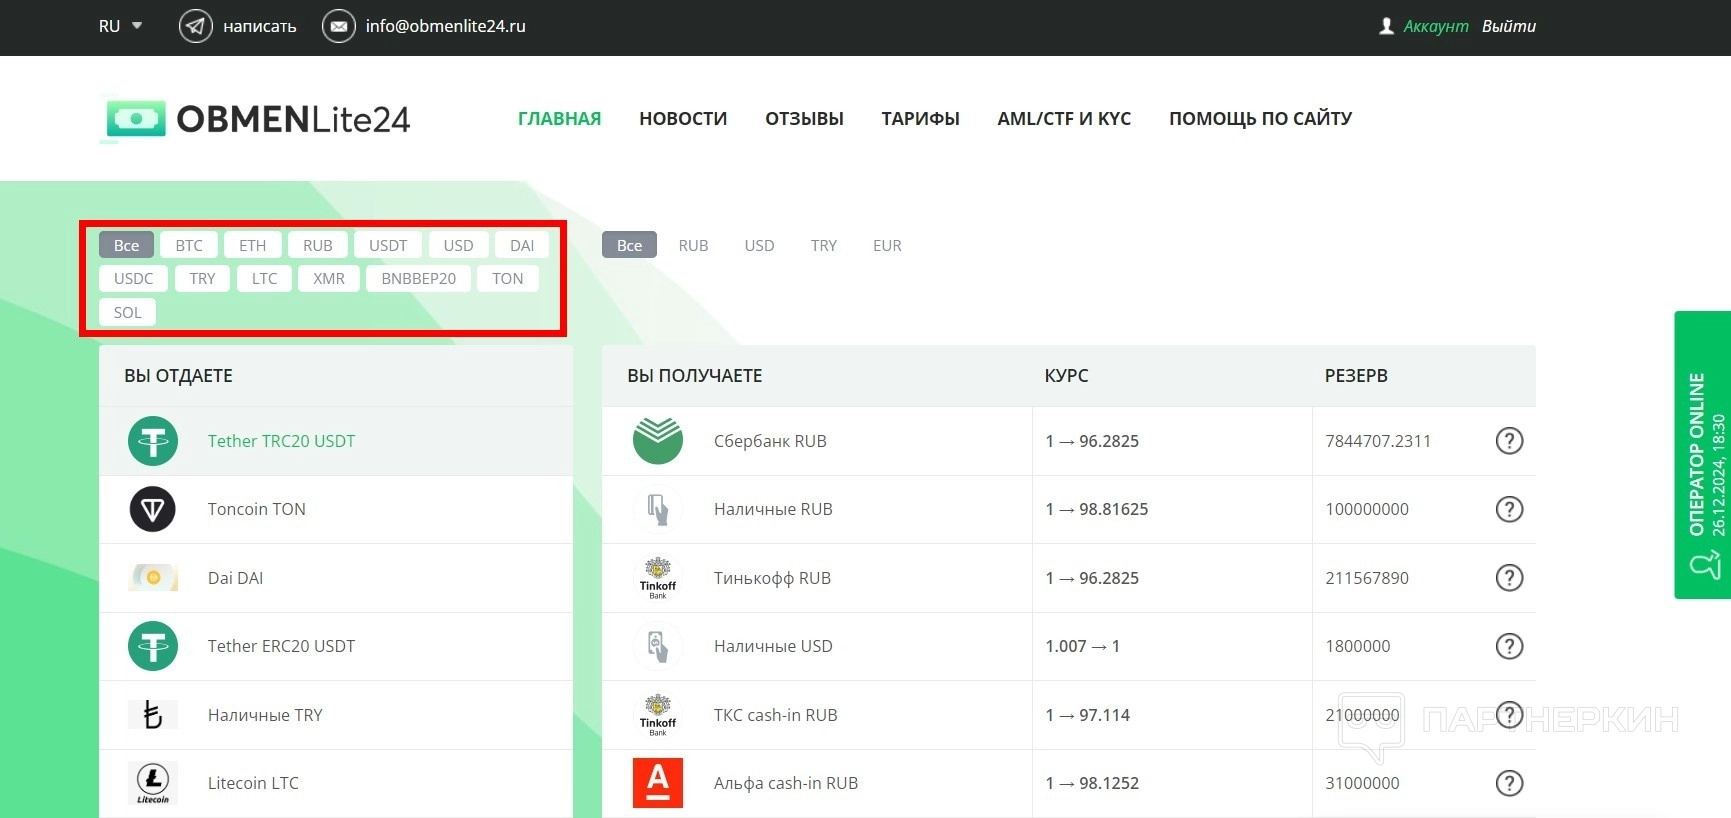The height and width of the screenshot is (818, 1731).
Task: Filter give currencies by USDT
Action: point(388,245)
